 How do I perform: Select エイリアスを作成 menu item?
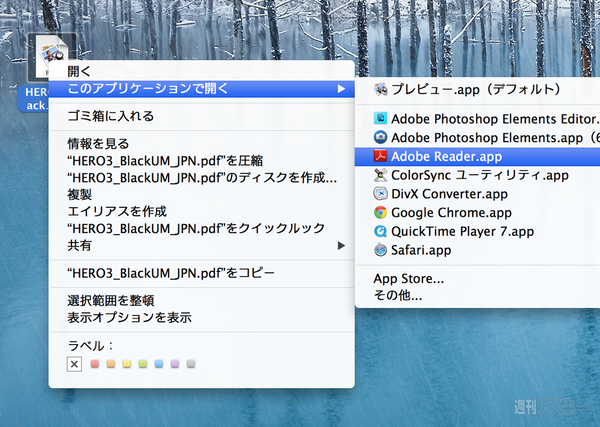[x=202, y=211]
